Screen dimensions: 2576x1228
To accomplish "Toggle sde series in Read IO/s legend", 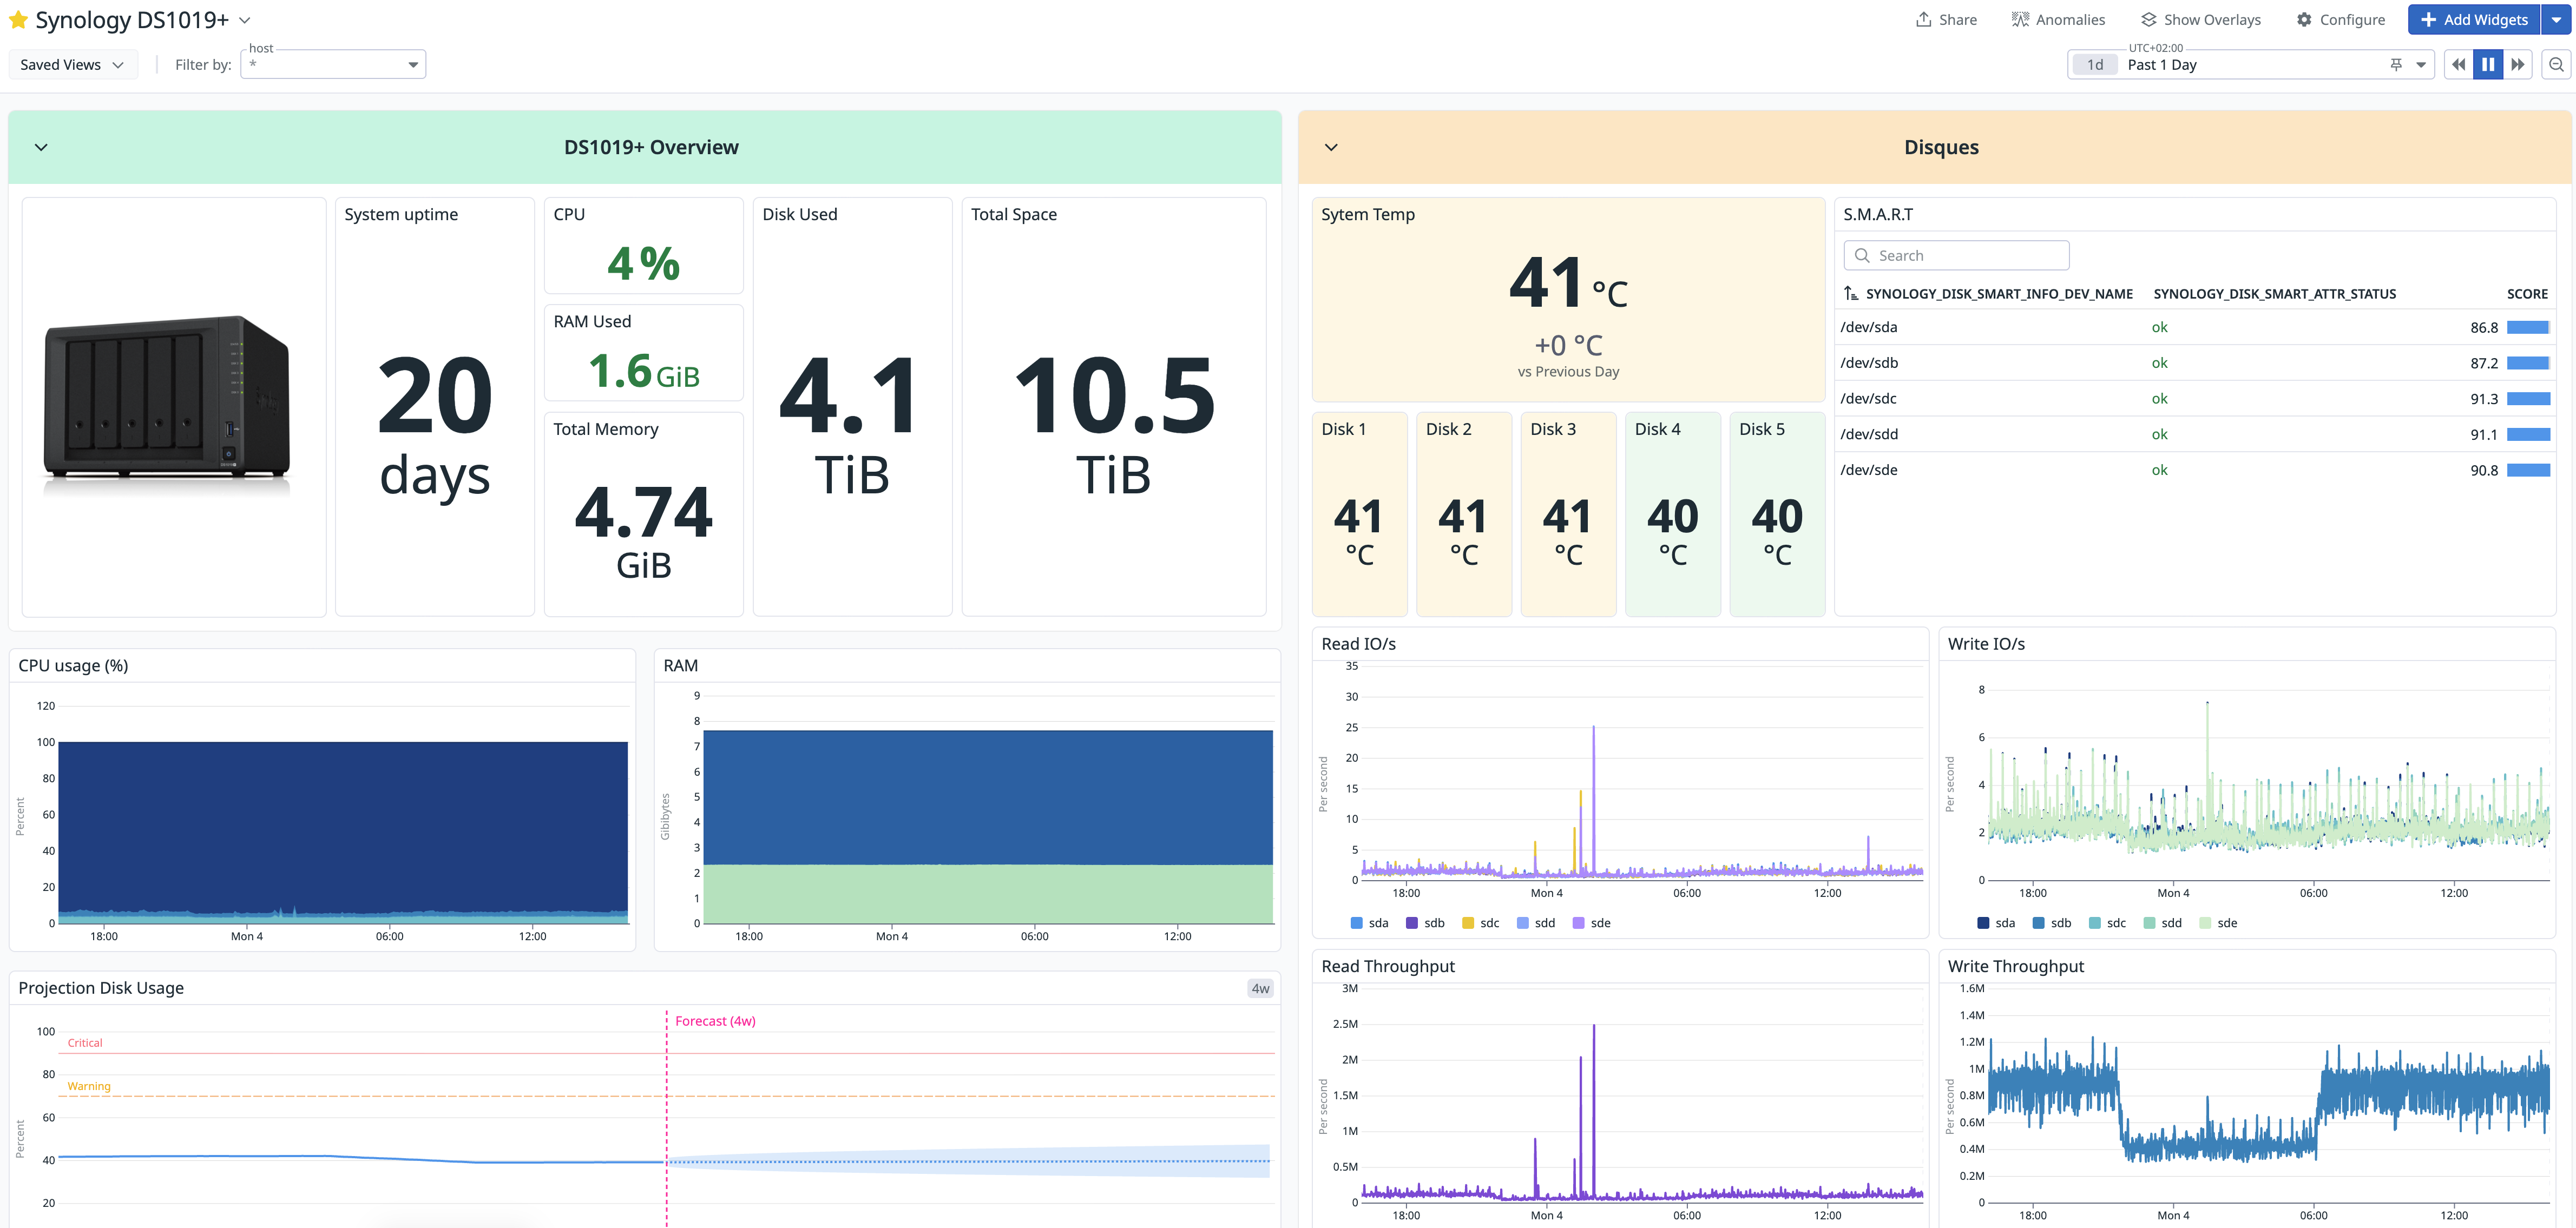I will tap(1591, 923).
